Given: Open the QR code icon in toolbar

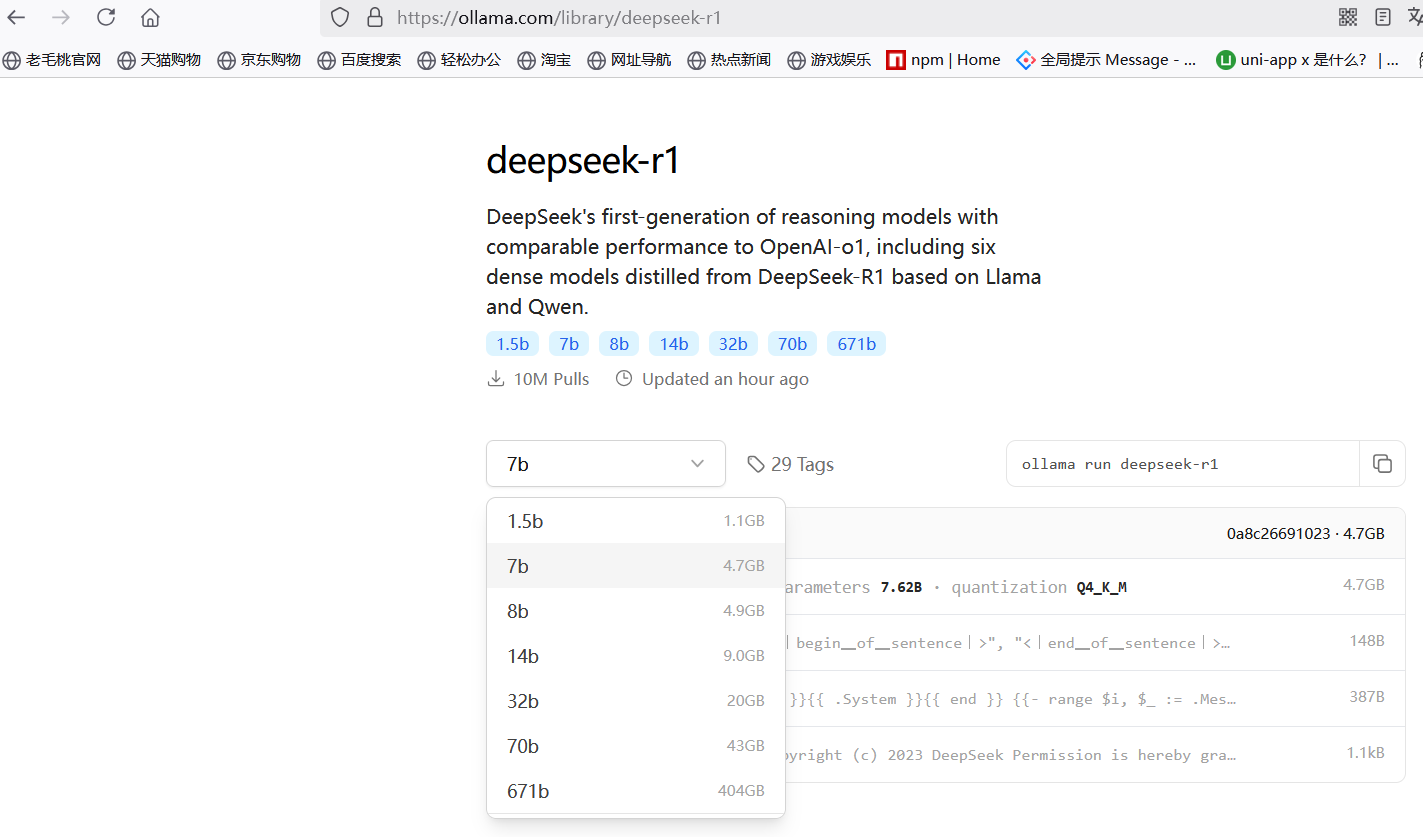Looking at the screenshot, I should [1348, 17].
